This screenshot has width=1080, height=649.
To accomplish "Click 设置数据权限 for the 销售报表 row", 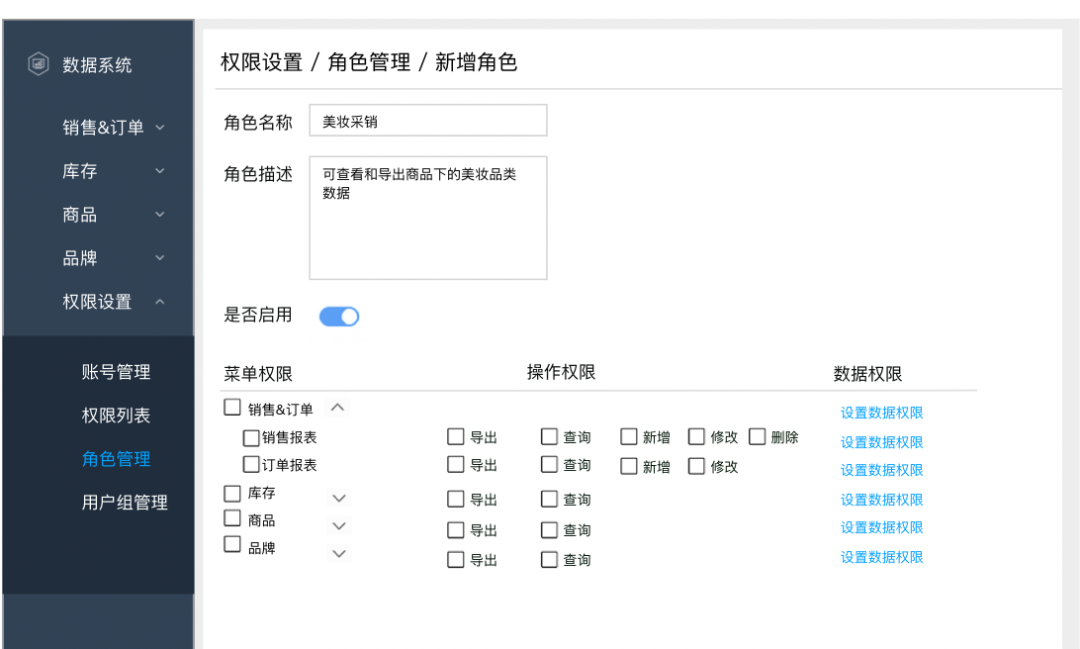I will 881,441.
